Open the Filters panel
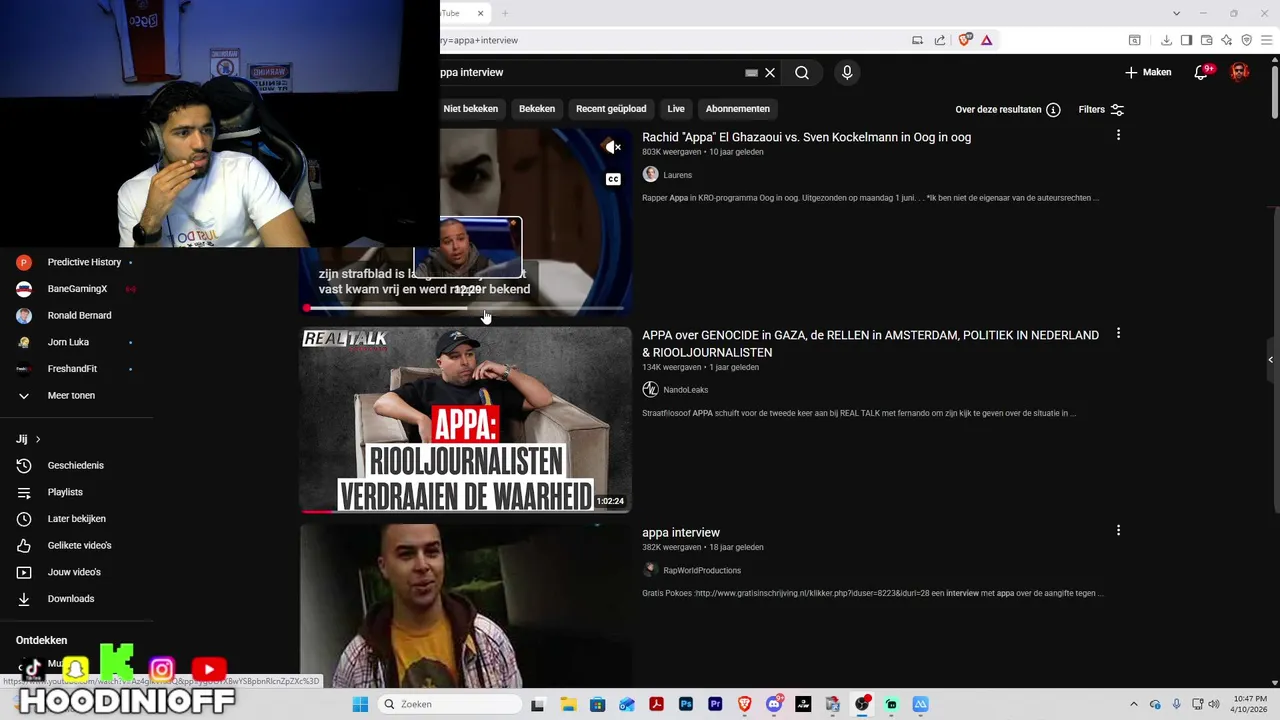The width and height of the screenshot is (1280, 720). (x=1101, y=109)
